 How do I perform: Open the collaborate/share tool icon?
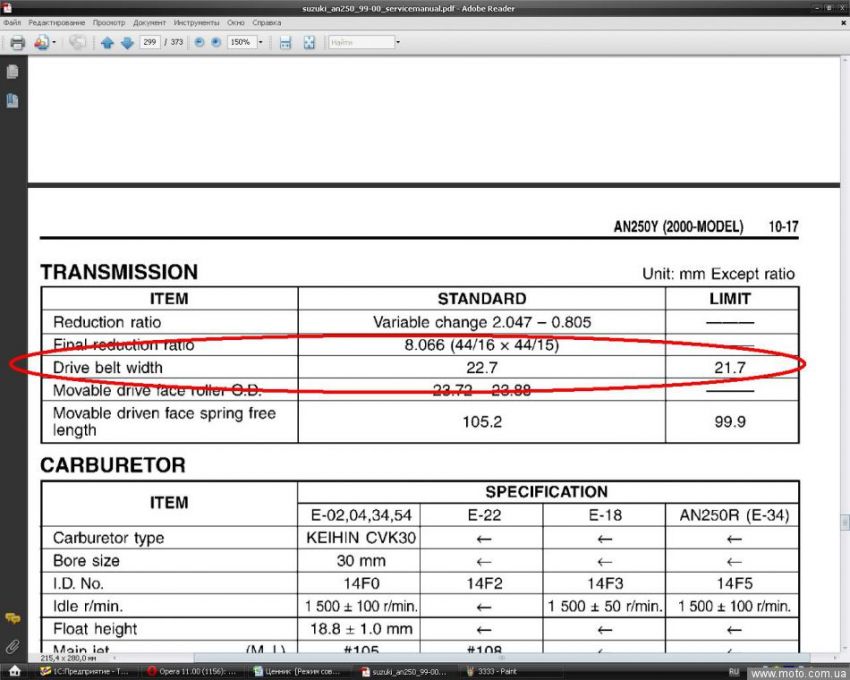click(x=41, y=42)
